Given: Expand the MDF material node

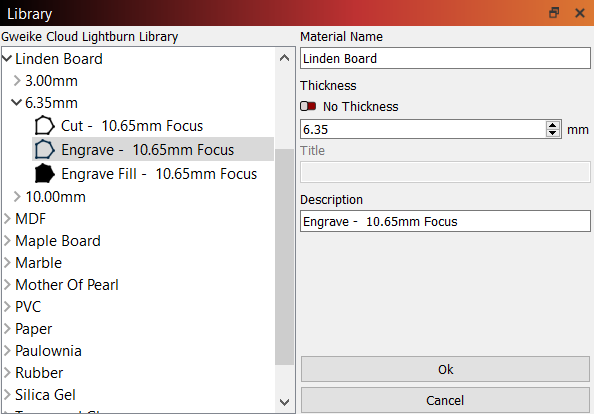Looking at the screenshot, I should (7, 219).
